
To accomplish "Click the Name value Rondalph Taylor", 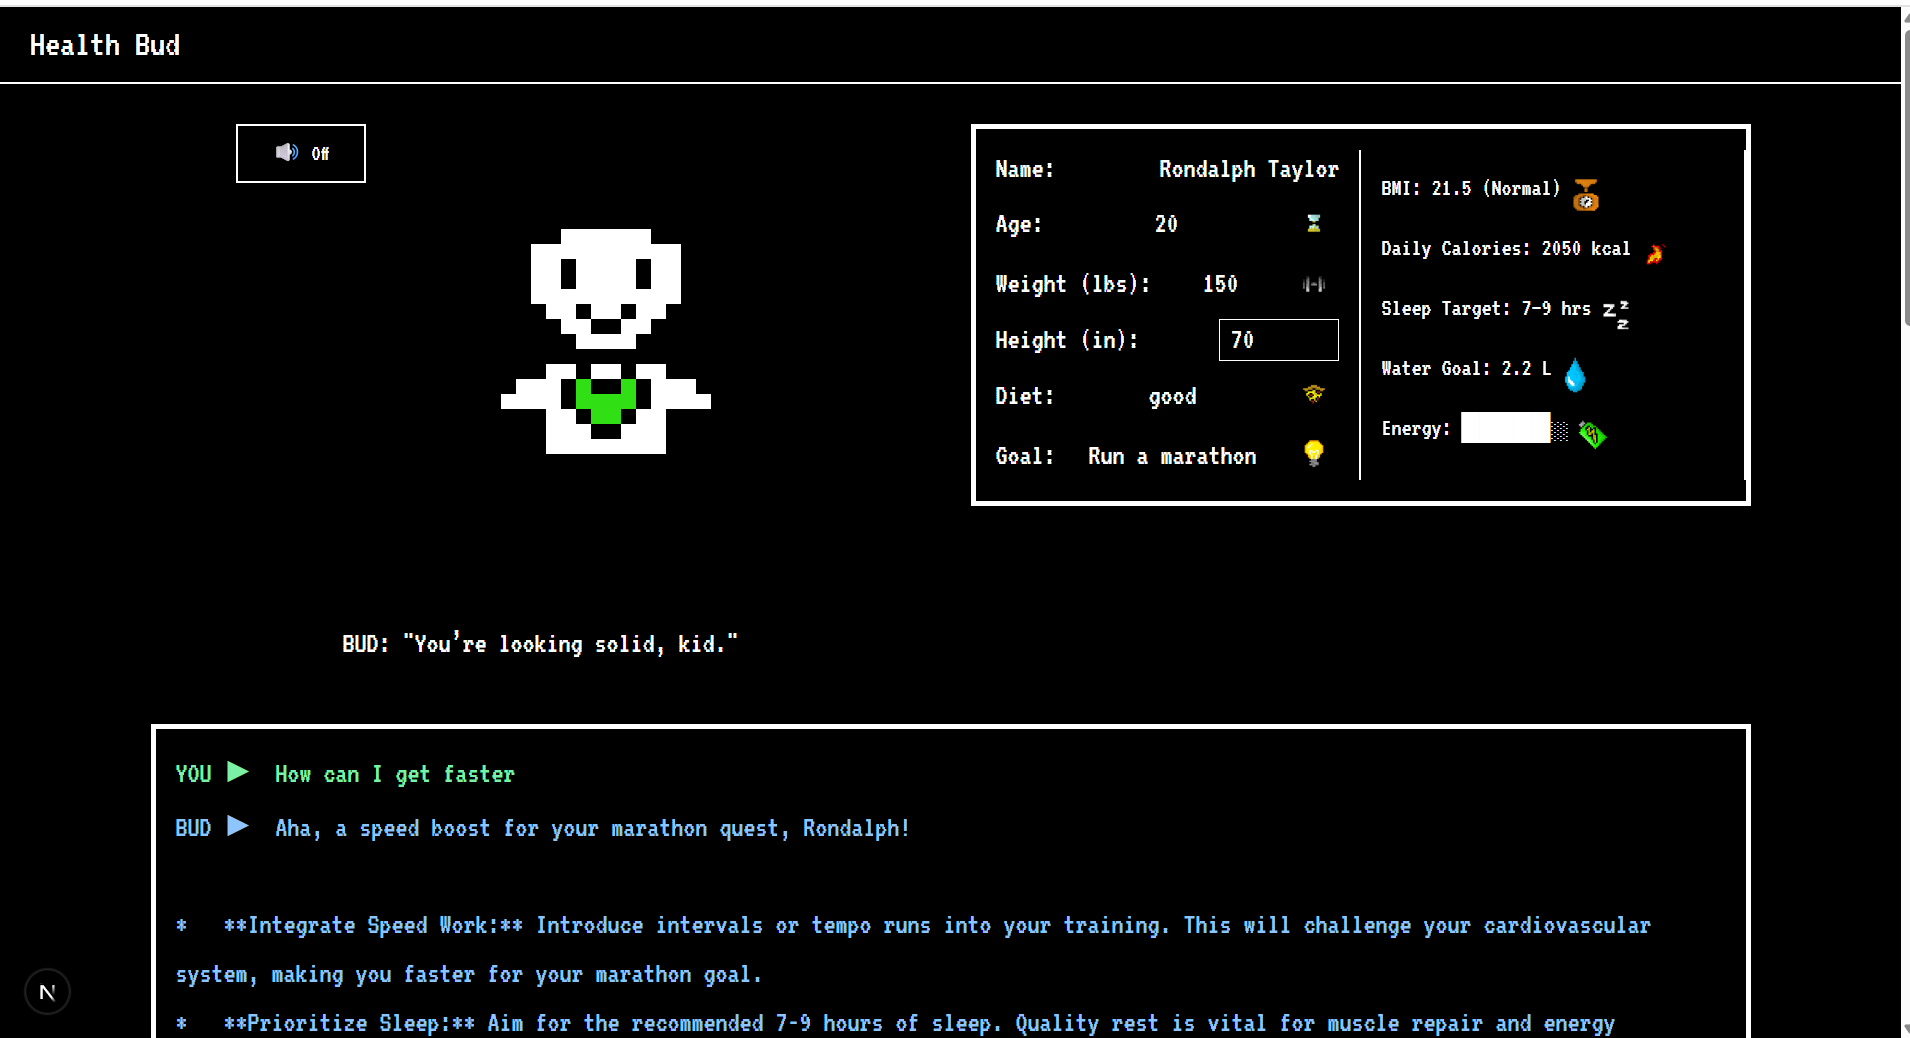I will [x=1248, y=170].
